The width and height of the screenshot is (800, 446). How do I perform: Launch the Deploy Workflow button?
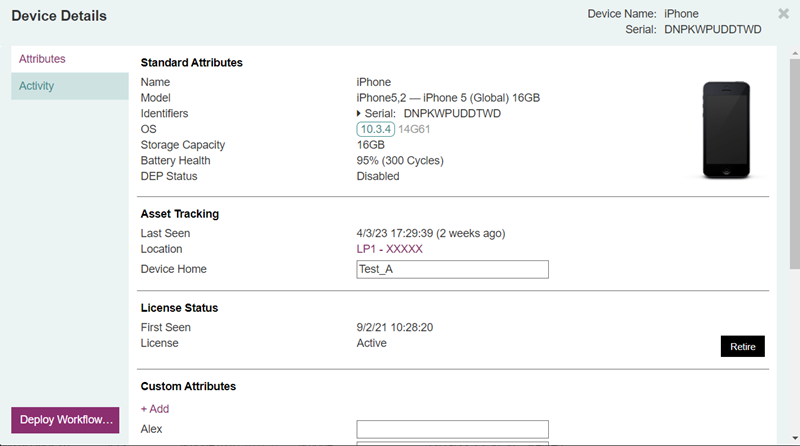pos(67,419)
